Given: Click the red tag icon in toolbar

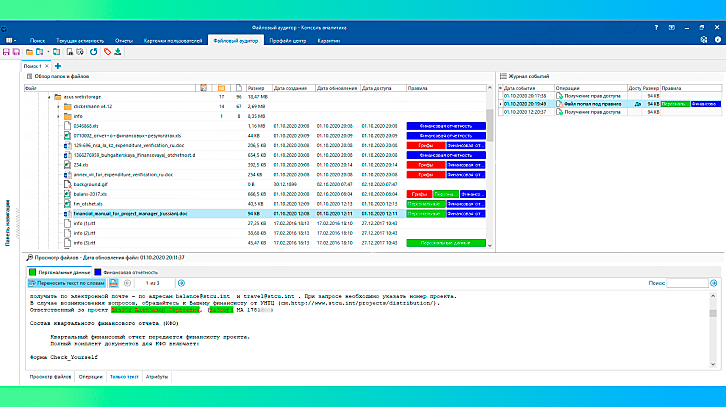Looking at the screenshot, I should point(107,51).
